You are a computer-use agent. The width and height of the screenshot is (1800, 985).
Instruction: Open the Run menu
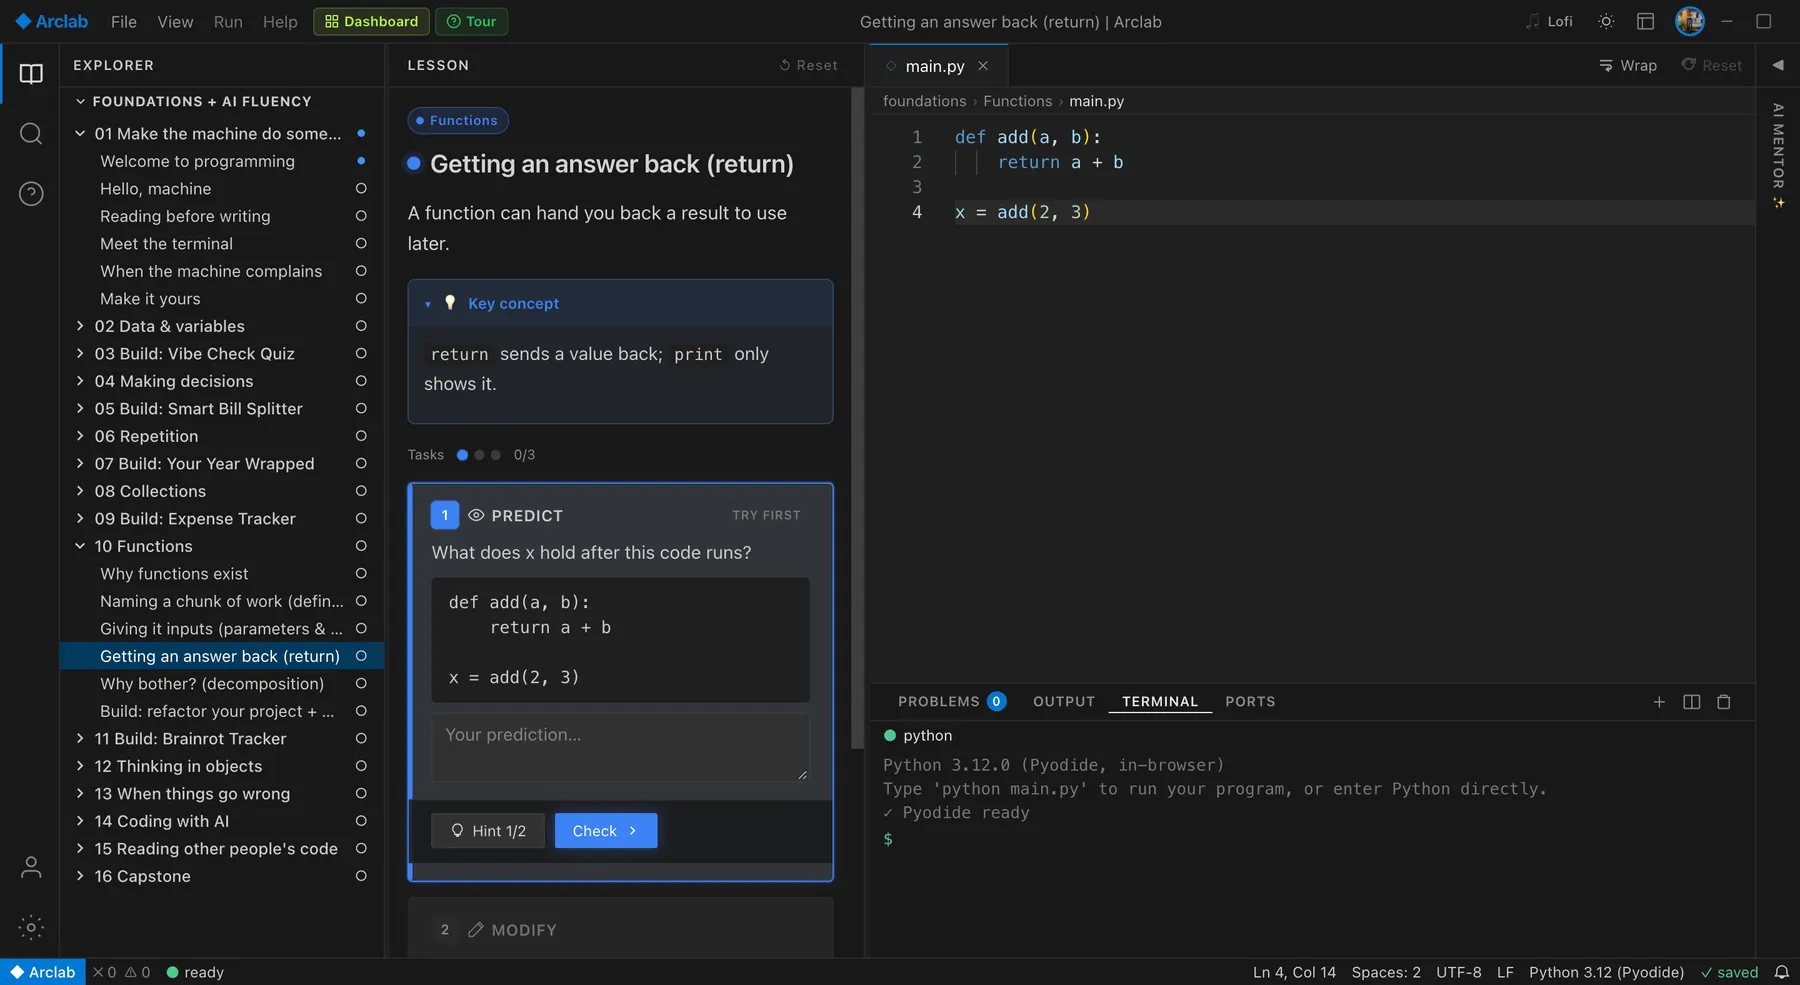(x=228, y=21)
